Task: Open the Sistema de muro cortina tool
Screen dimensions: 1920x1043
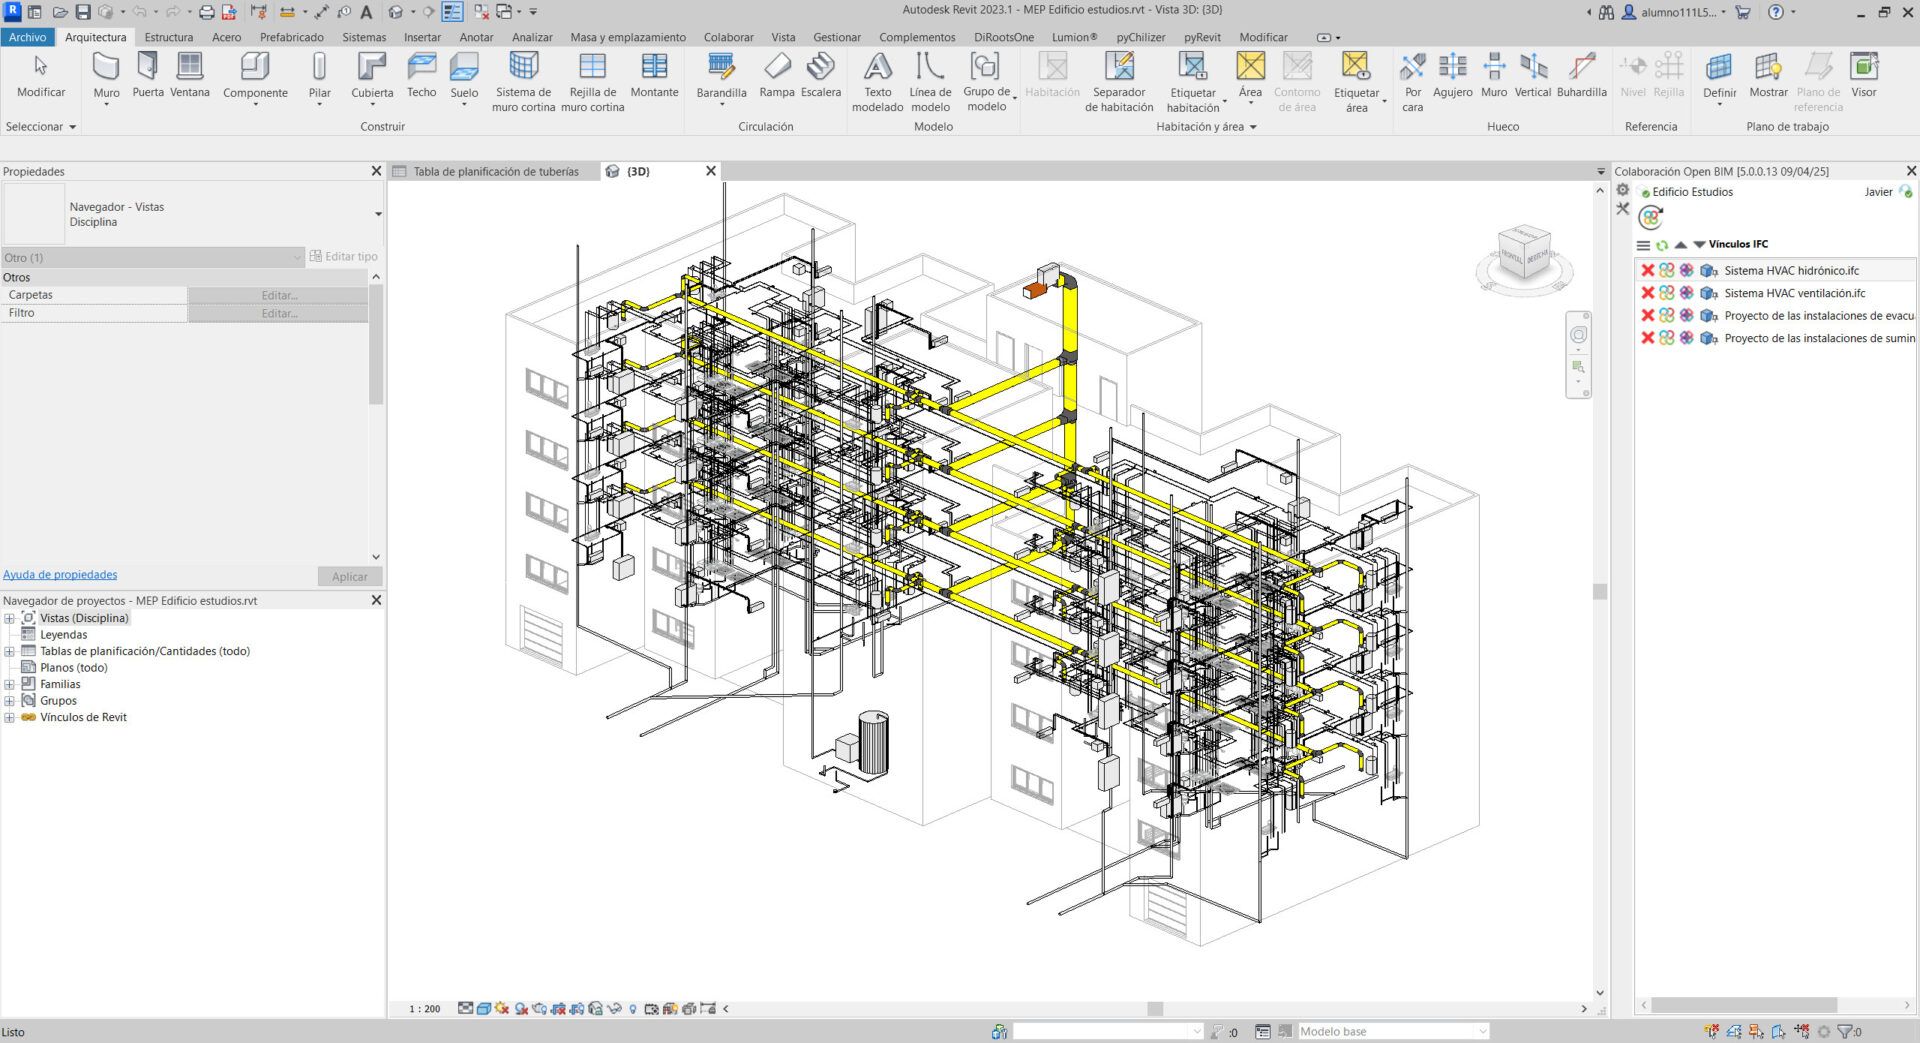Action: coord(523,80)
